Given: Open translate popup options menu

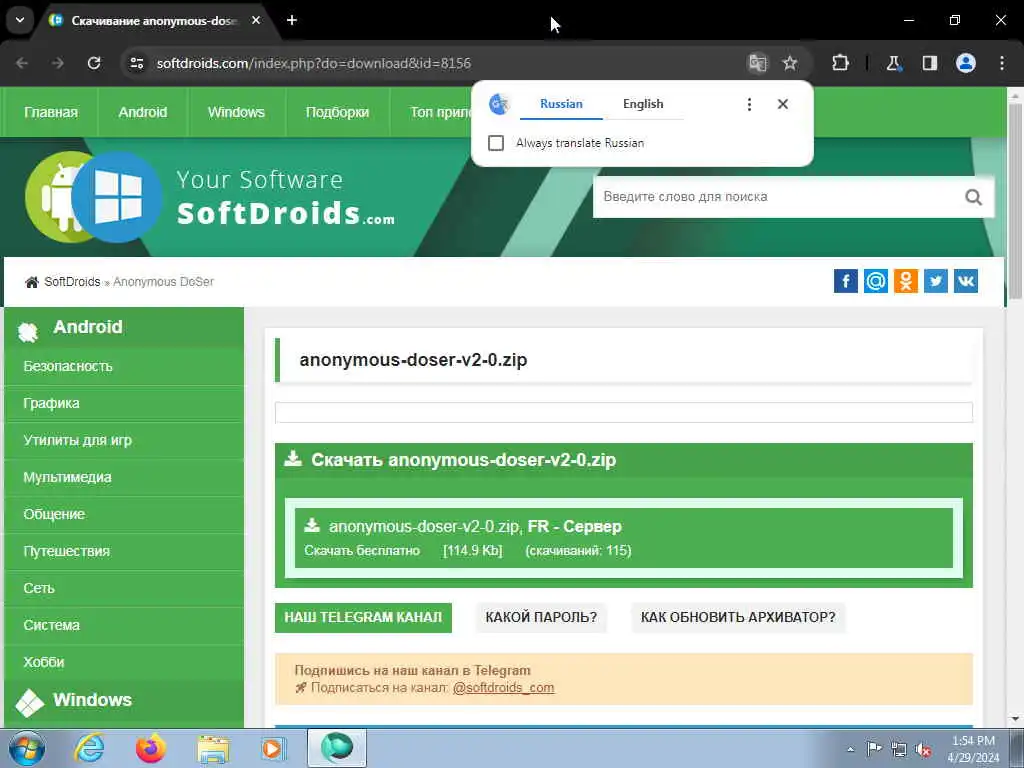Looking at the screenshot, I should pos(749,104).
